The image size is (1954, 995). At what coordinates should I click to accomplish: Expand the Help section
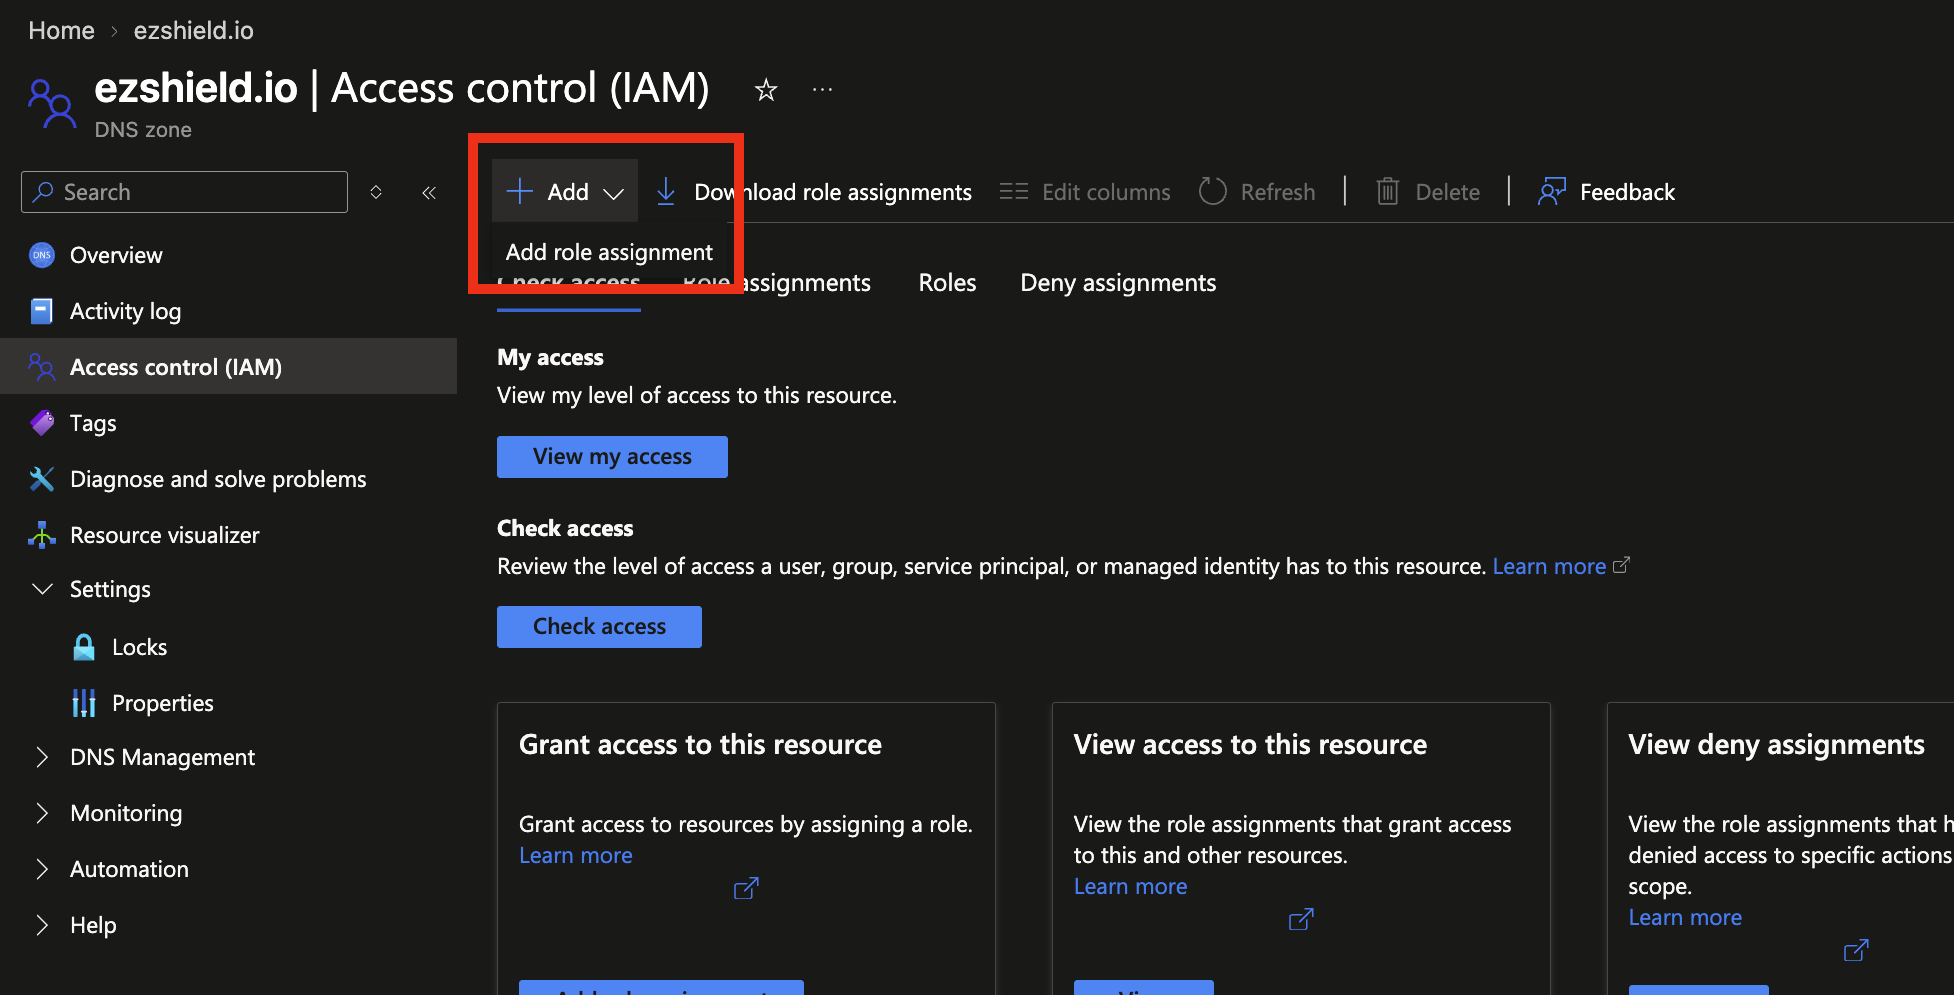click(x=42, y=925)
